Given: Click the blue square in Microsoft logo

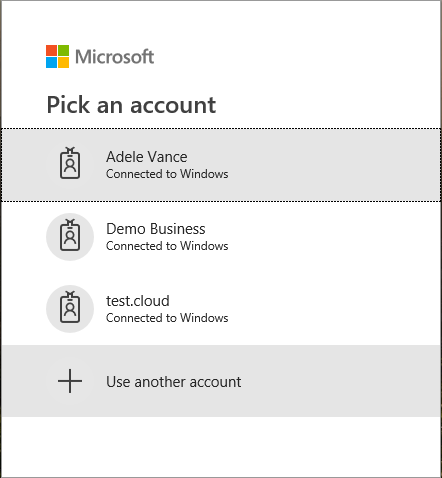Looking at the screenshot, I should pyautogui.click(x=51, y=63).
